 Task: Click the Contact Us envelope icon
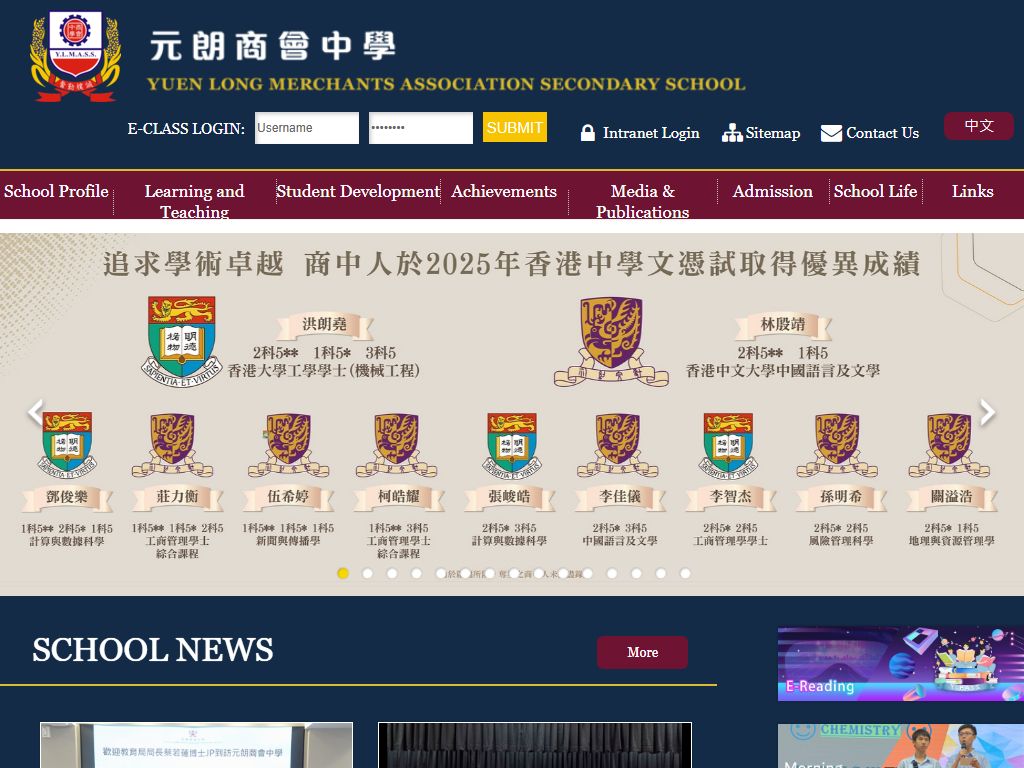pyautogui.click(x=831, y=133)
